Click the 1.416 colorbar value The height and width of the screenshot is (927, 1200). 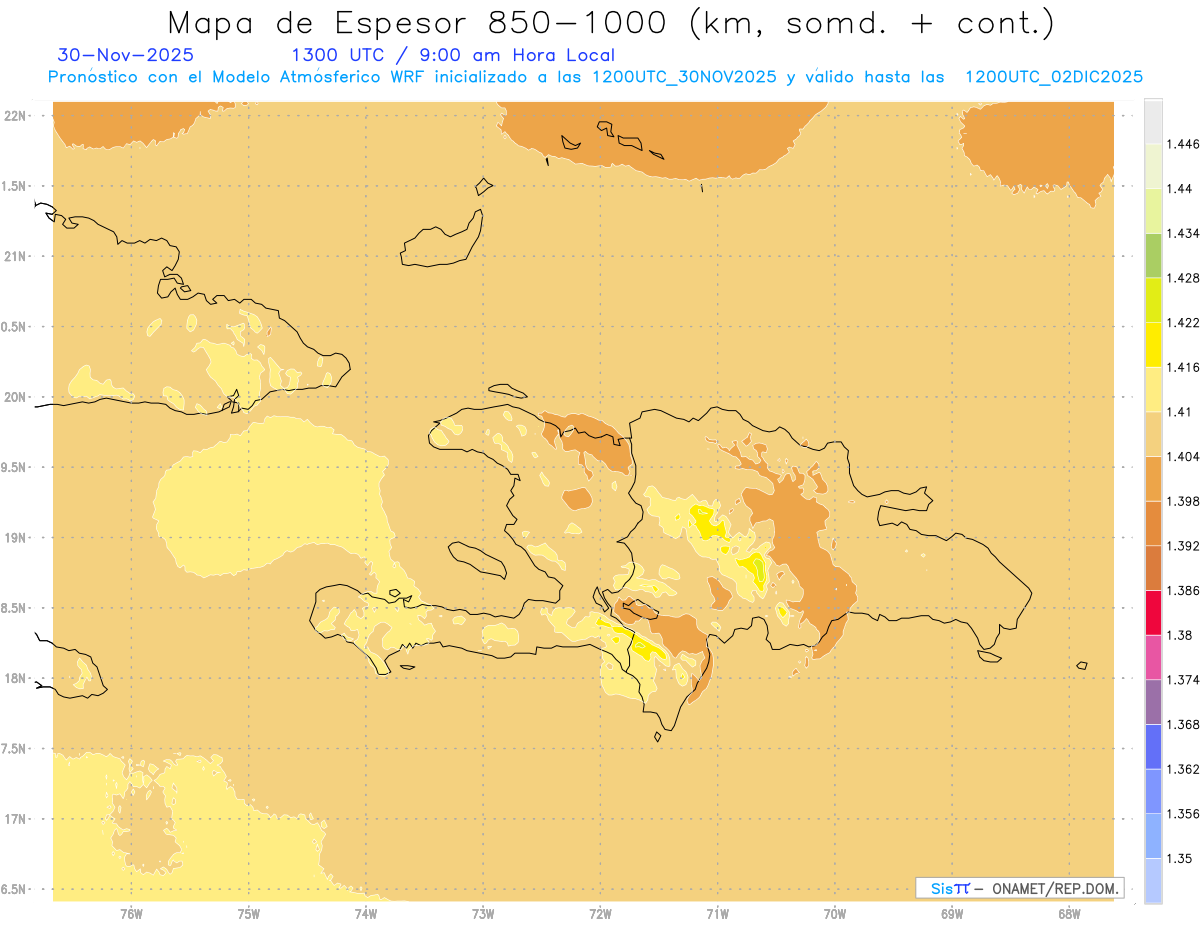[x=1183, y=367]
